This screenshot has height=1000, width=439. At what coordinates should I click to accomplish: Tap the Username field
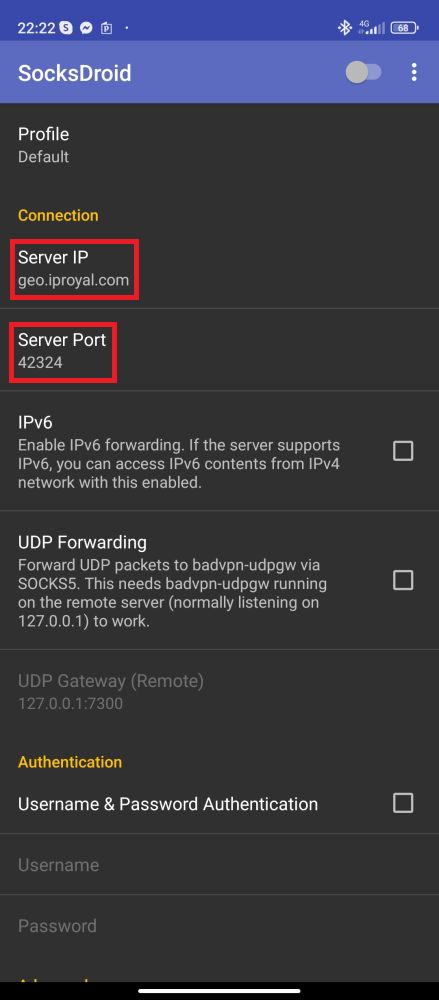point(220,865)
